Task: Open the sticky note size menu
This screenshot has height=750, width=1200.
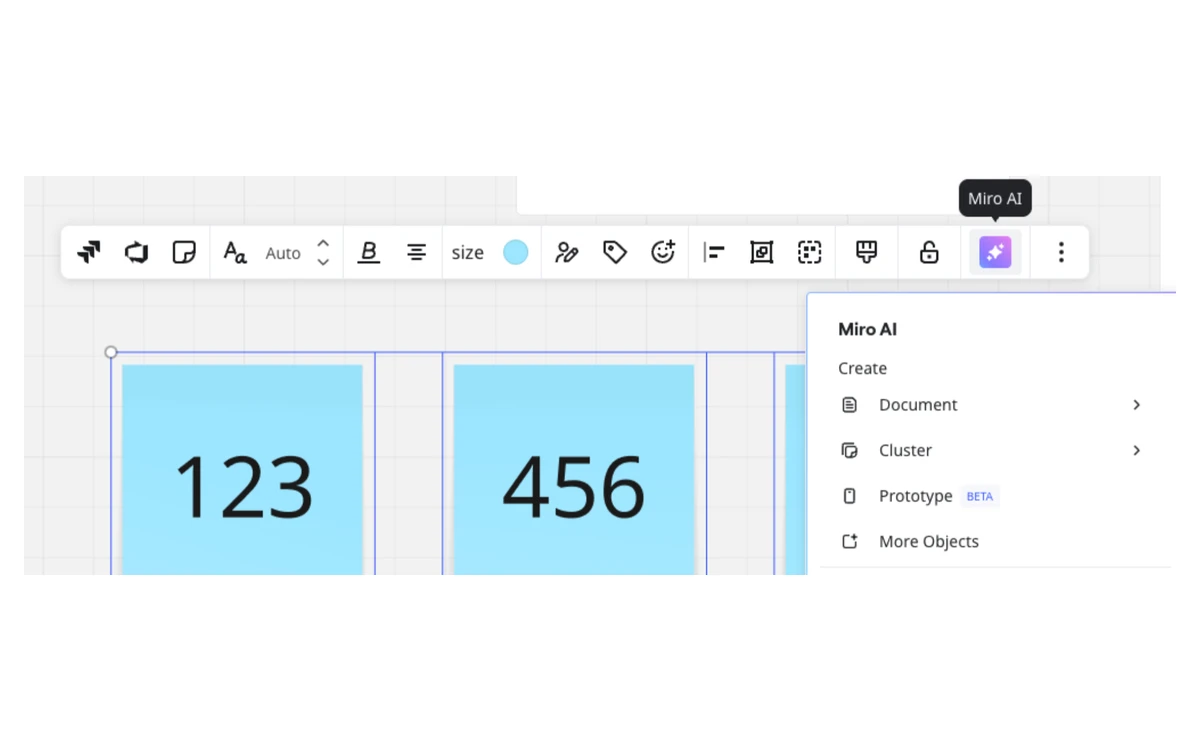Action: 467,253
